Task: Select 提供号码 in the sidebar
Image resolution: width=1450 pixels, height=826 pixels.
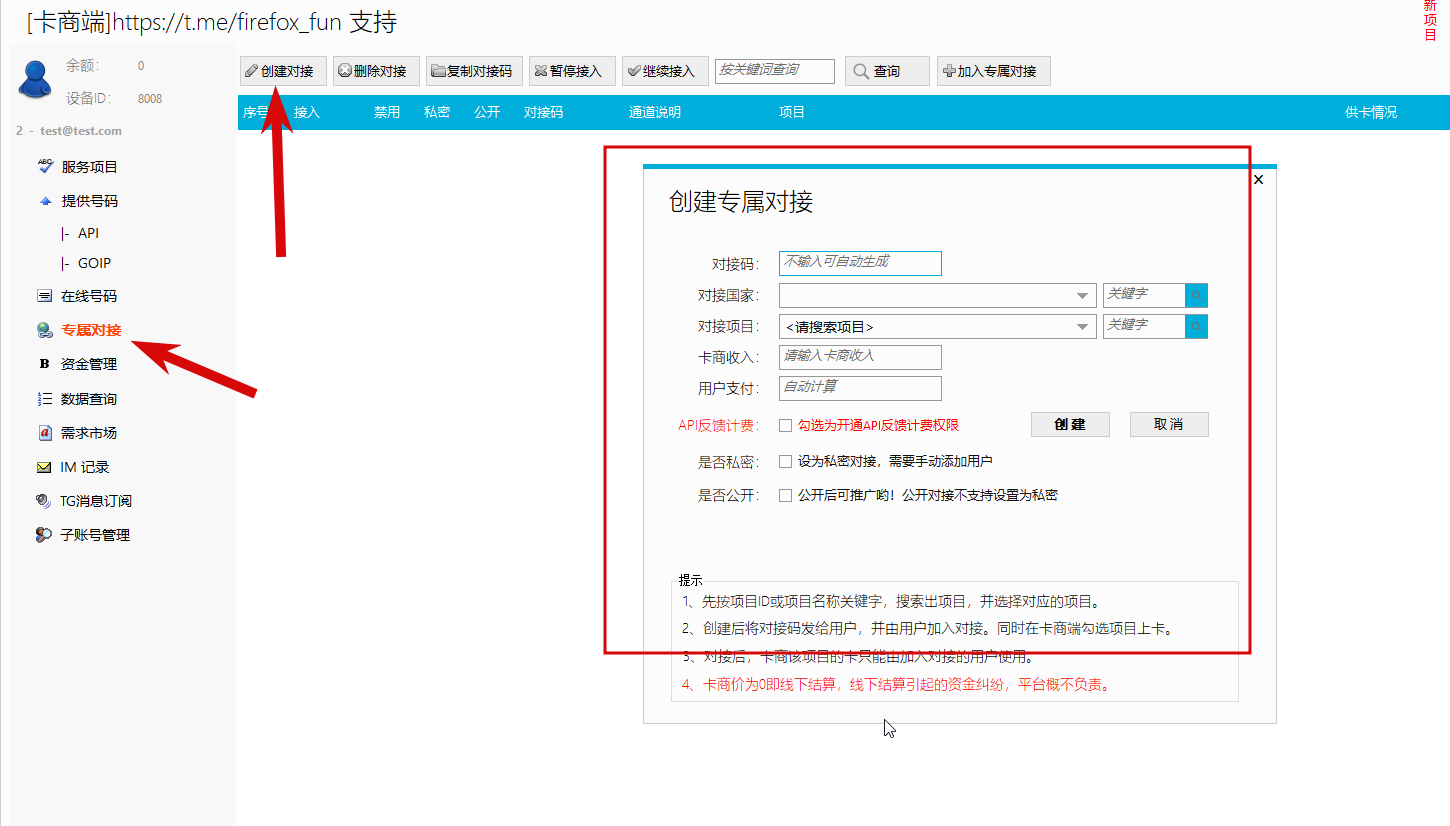Action: point(90,201)
